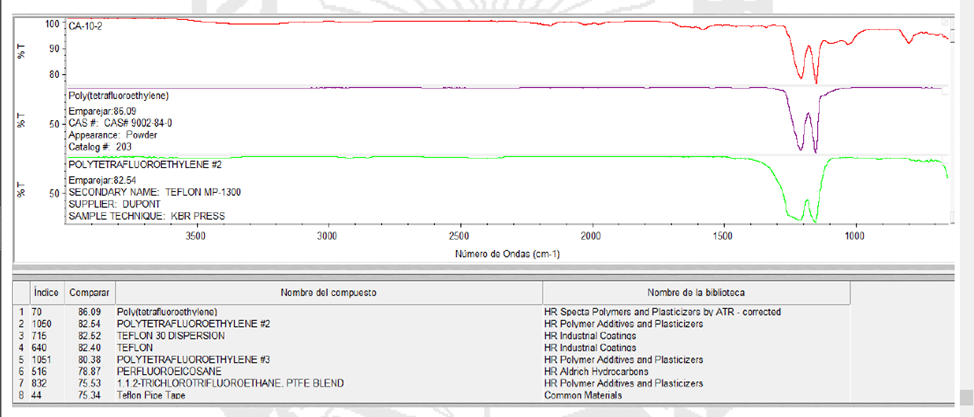Choose the Teflon Pipe Tape result

point(158,396)
